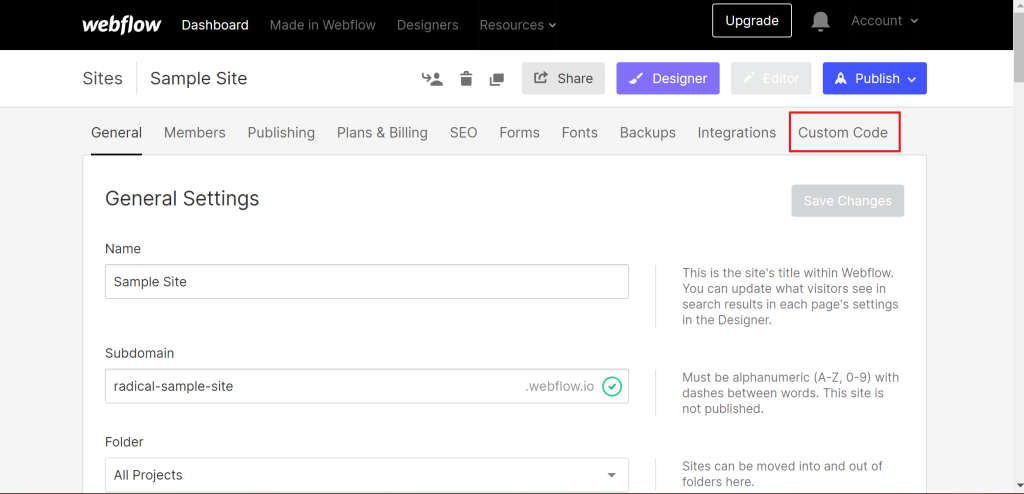1024x494 pixels.
Task: Expand the Publish dropdown button
Action: pos(874,78)
